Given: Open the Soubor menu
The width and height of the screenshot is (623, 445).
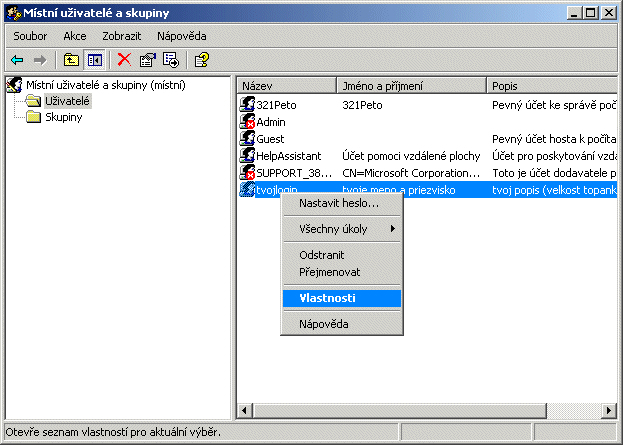Looking at the screenshot, I should pyautogui.click(x=30, y=36).
